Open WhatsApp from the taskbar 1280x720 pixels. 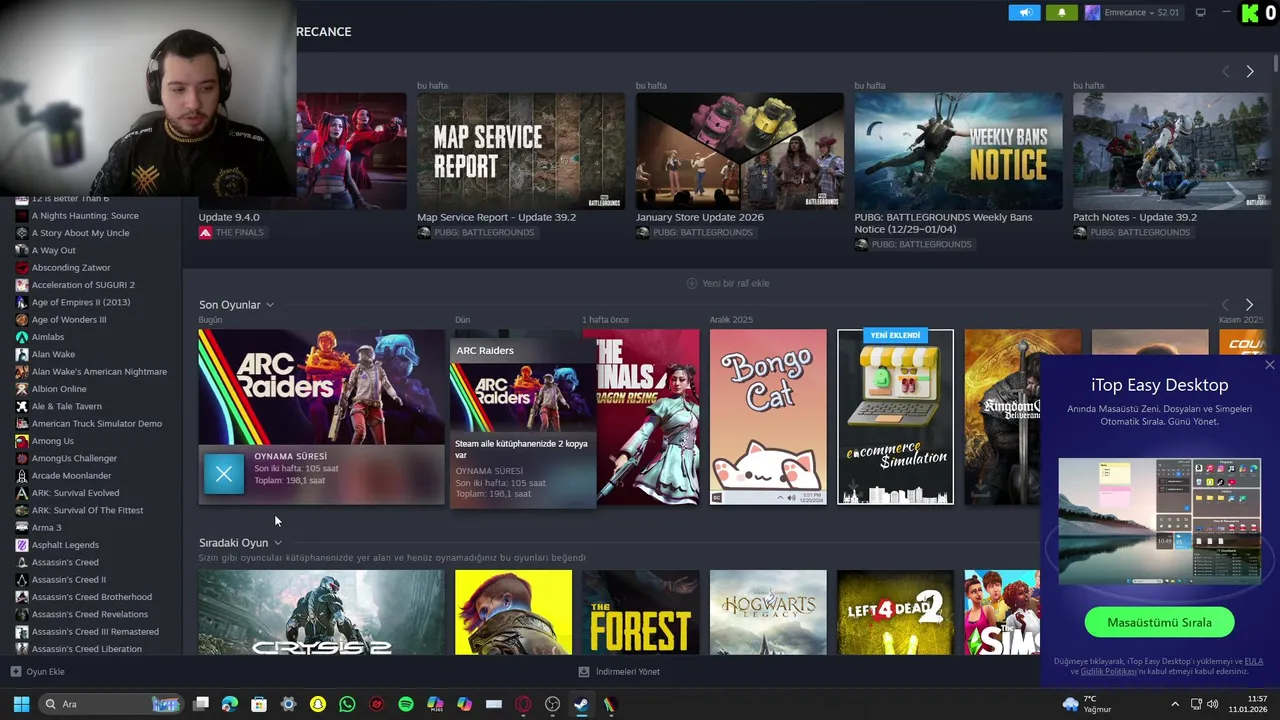(x=347, y=704)
